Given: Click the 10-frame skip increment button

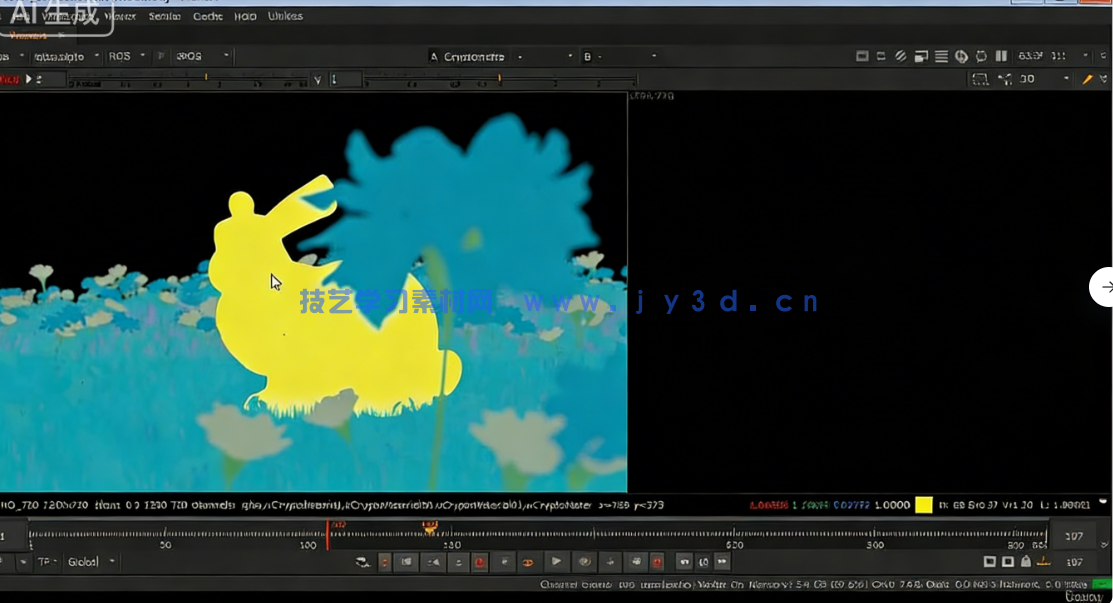Looking at the screenshot, I should pos(703,562).
